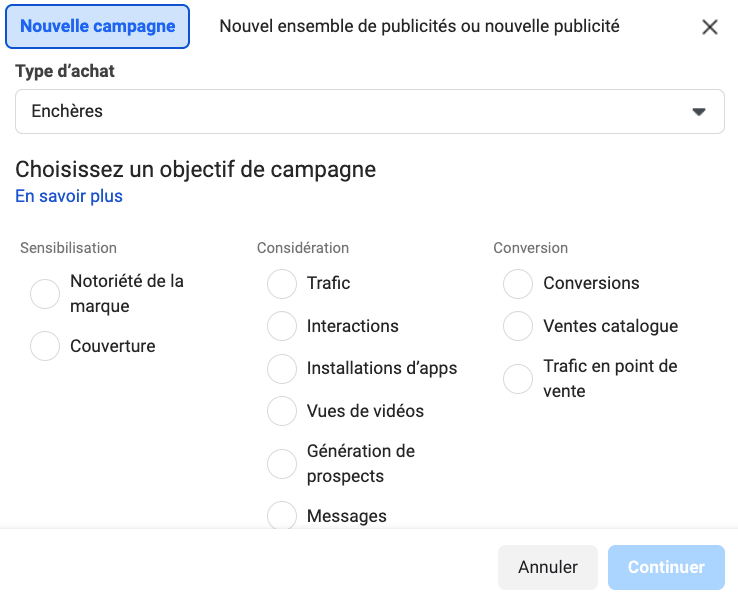Select Notoriété de la marque objective
The image size is (738, 602).
45,294
